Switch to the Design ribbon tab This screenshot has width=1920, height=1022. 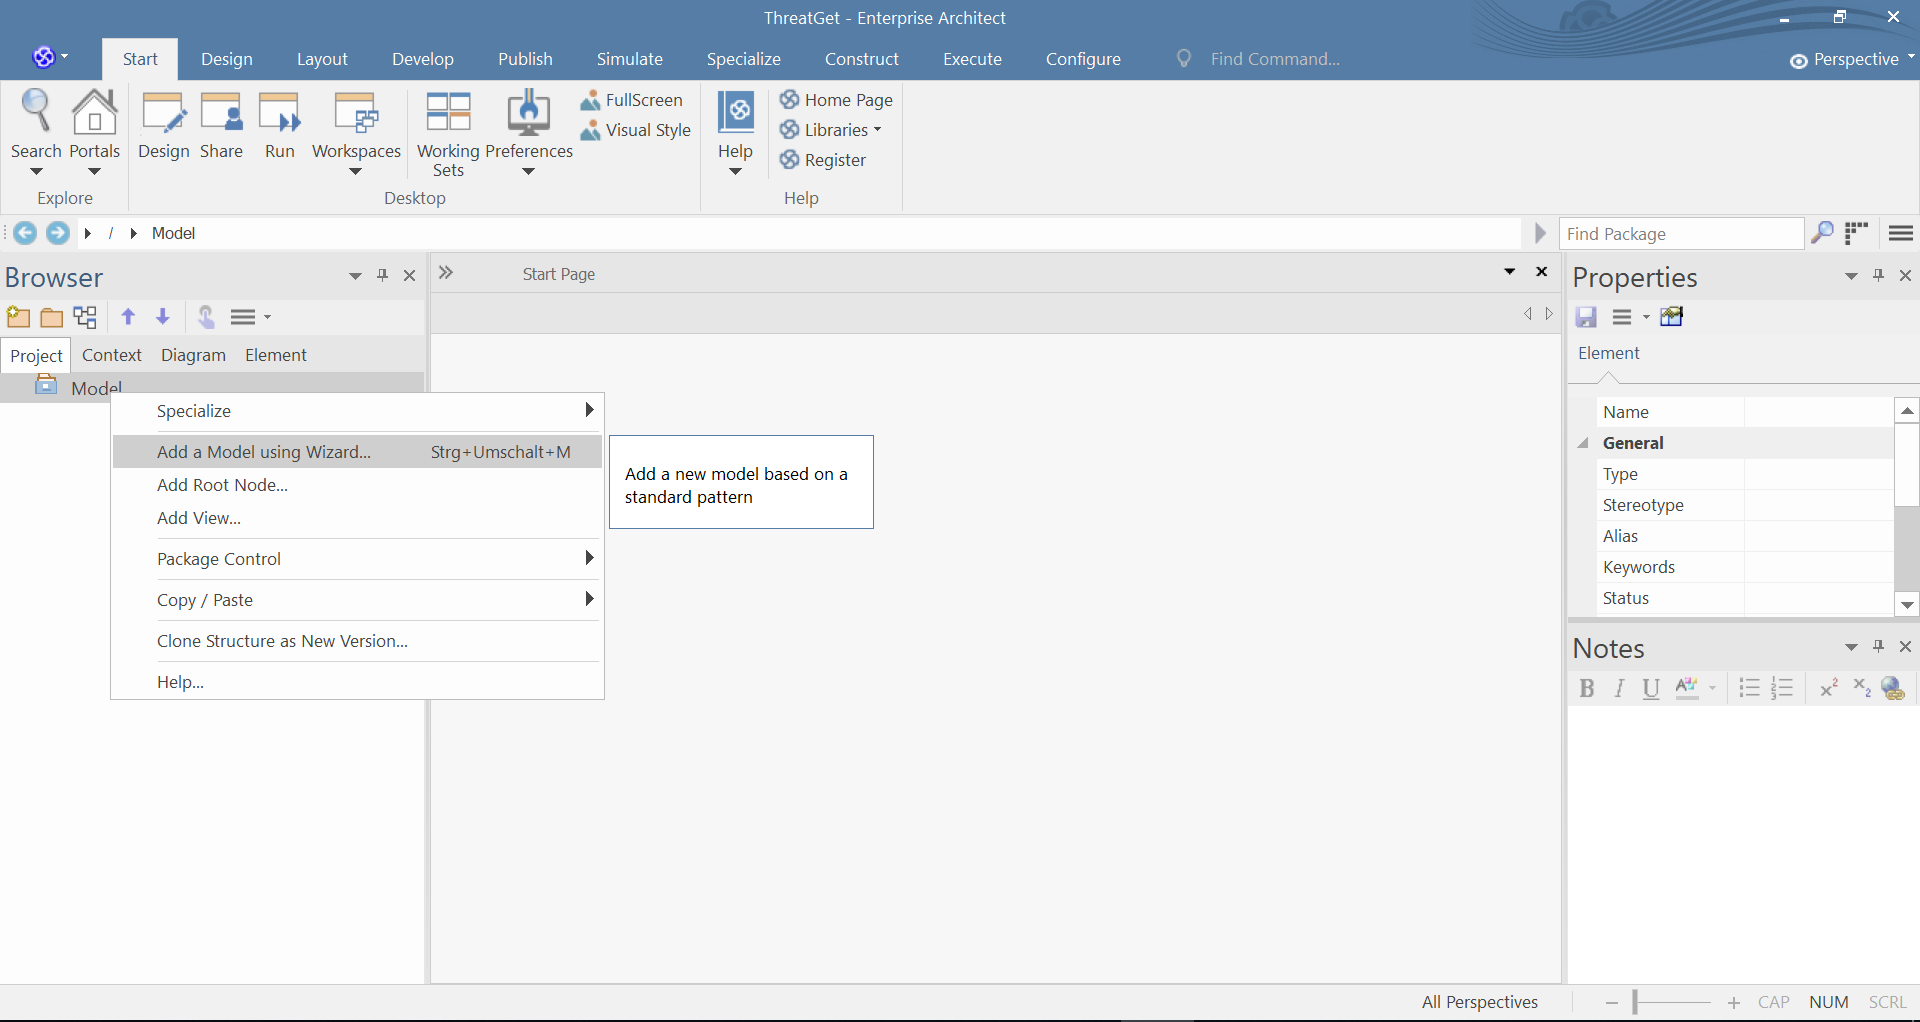tap(227, 60)
